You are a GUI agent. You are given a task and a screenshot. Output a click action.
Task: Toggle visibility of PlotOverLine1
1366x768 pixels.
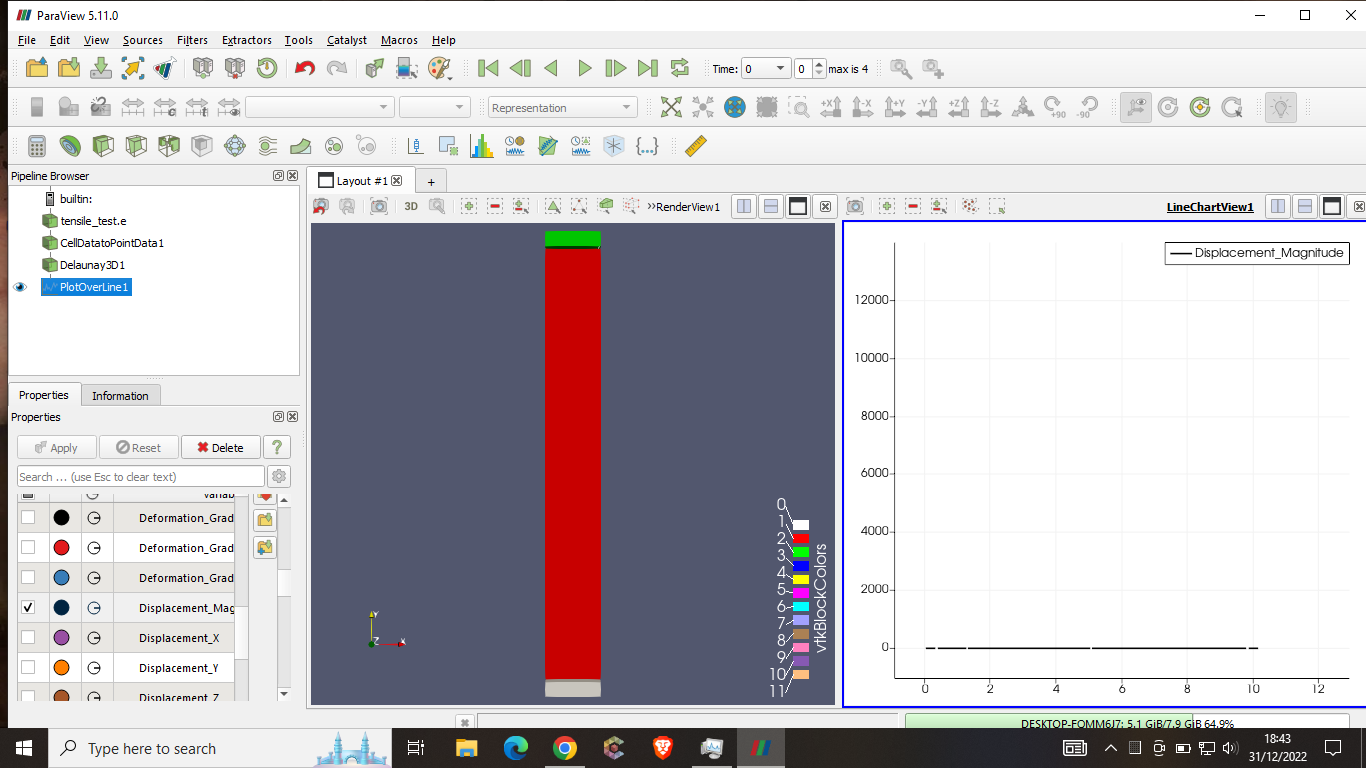(x=19, y=287)
